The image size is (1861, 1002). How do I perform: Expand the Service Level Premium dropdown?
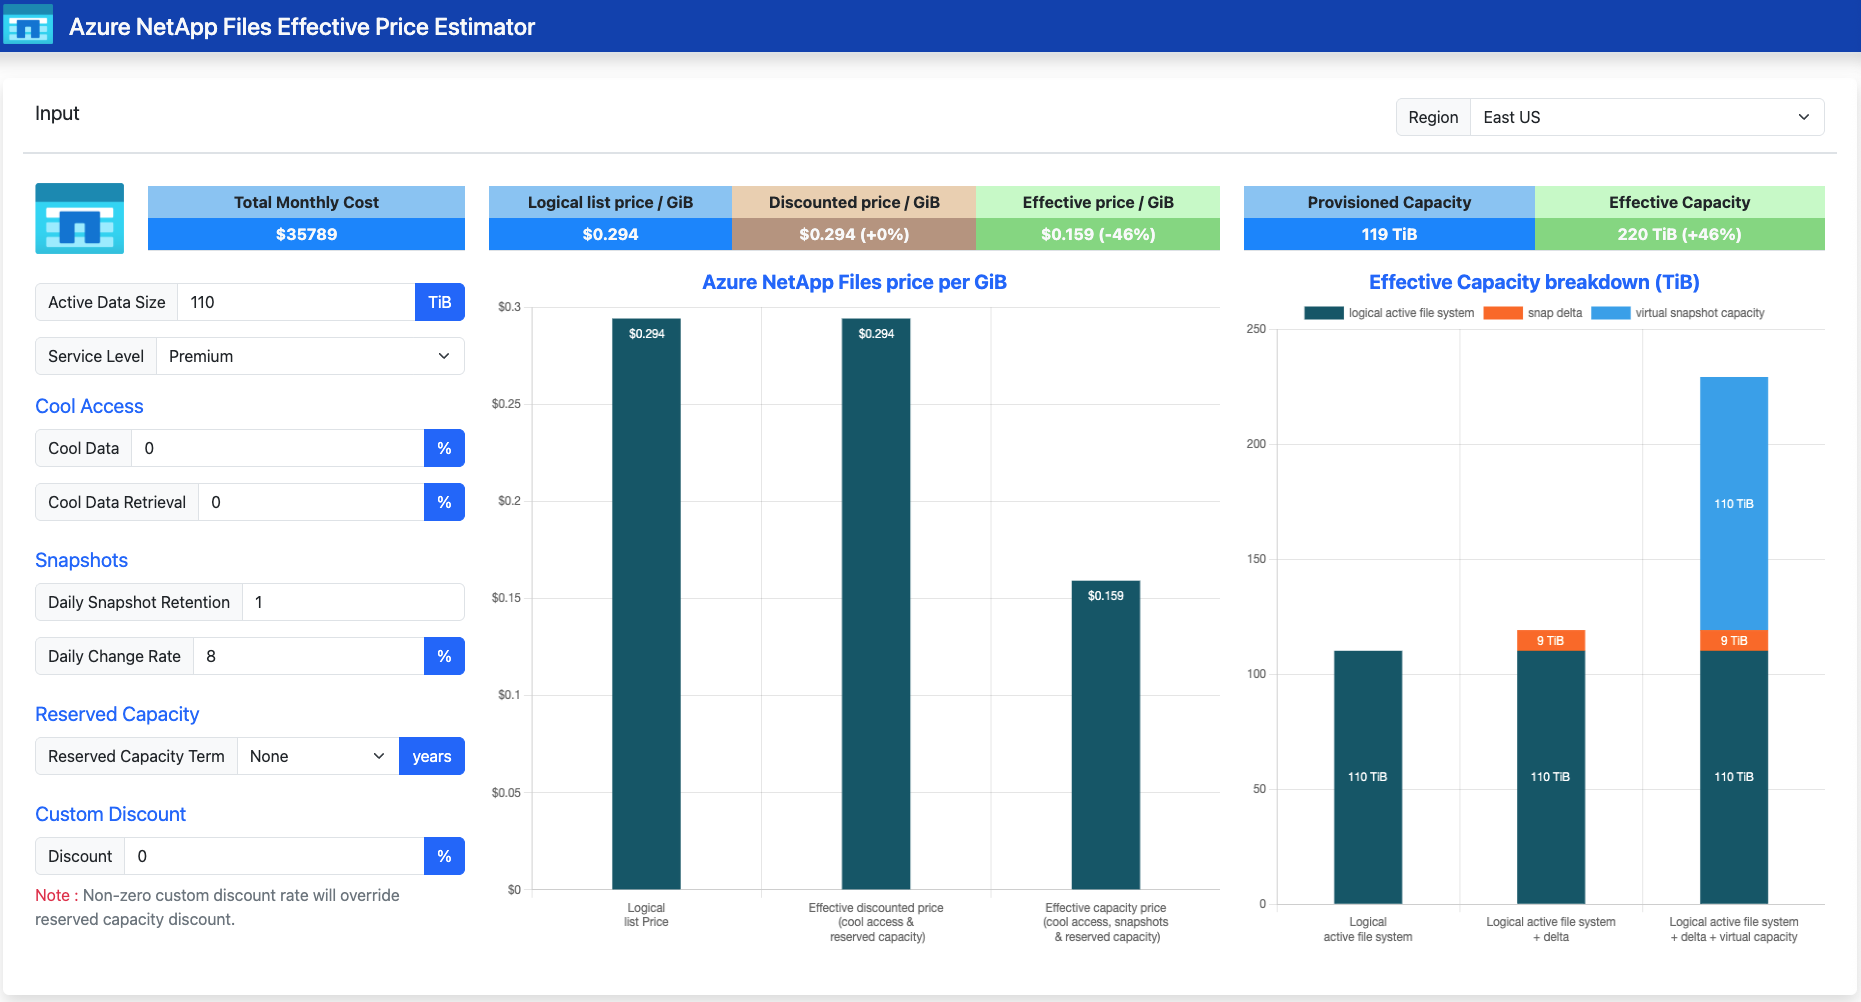pyautogui.click(x=310, y=356)
